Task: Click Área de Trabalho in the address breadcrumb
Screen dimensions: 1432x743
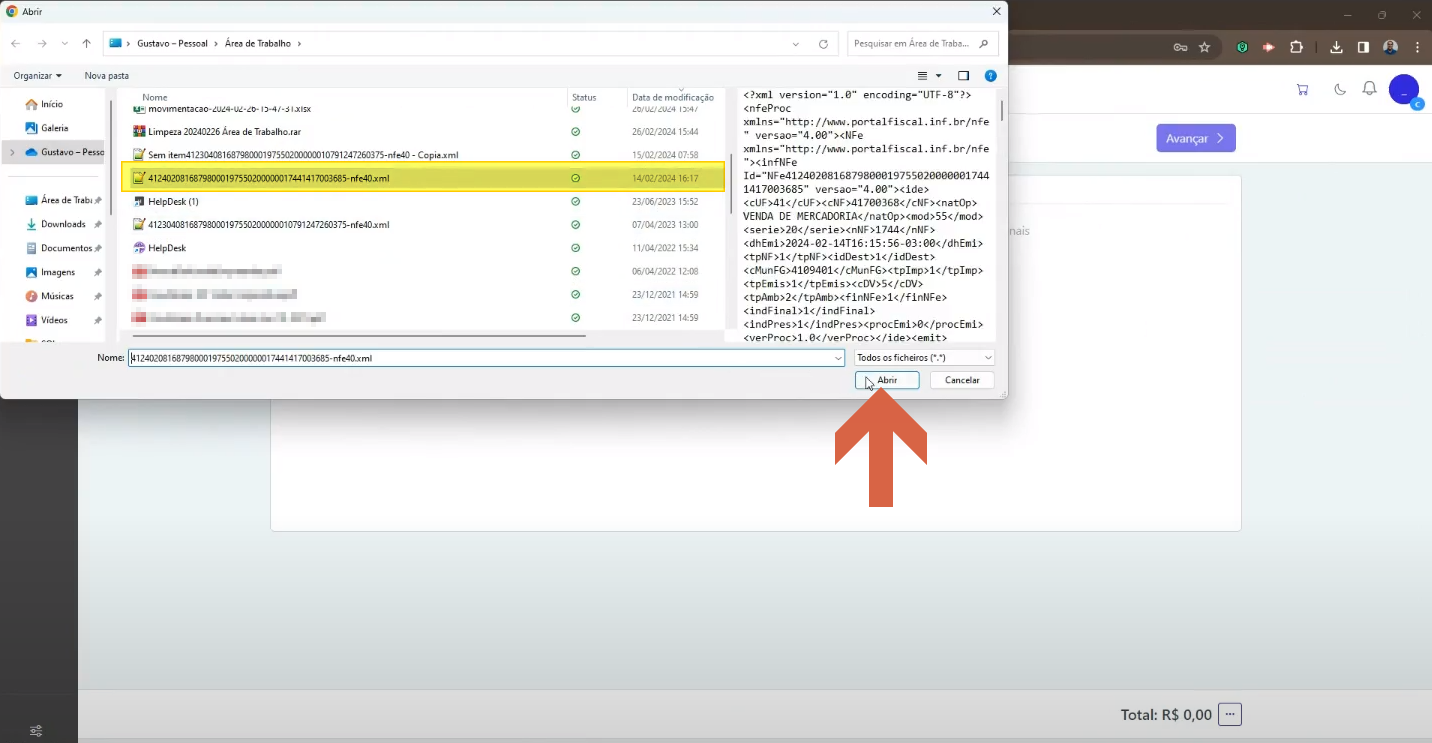Action: tap(258, 44)
